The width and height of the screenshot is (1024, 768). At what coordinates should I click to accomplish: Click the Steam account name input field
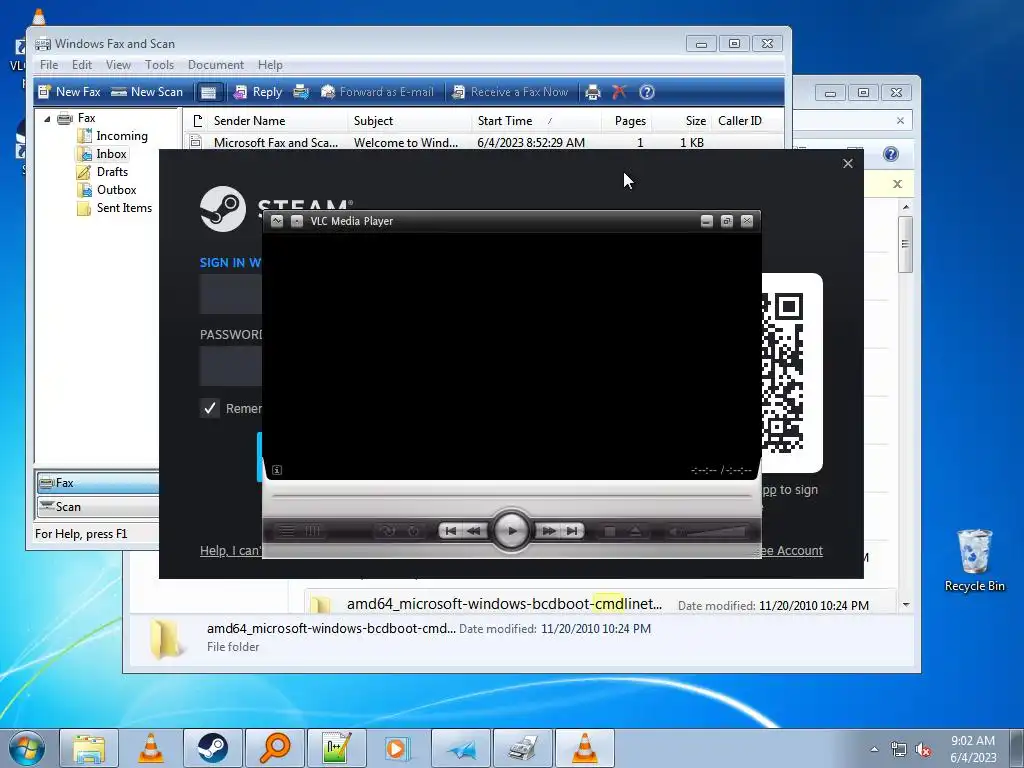click(231, 294)
